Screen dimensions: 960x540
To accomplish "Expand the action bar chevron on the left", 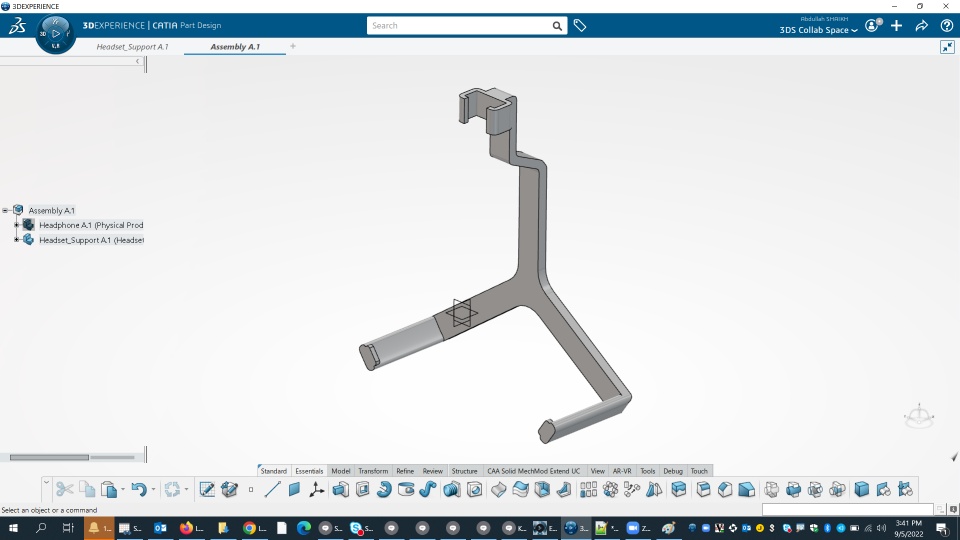I will (46, 483).
